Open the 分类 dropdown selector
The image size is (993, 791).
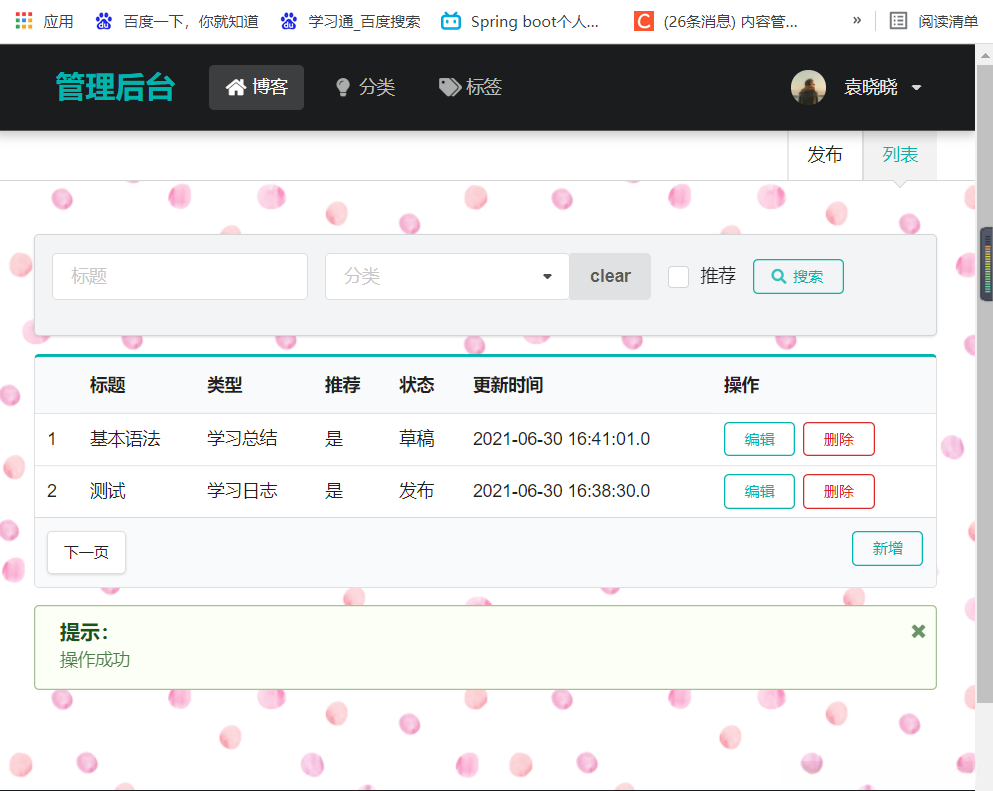pyautogui.click(x=447, y=276)
